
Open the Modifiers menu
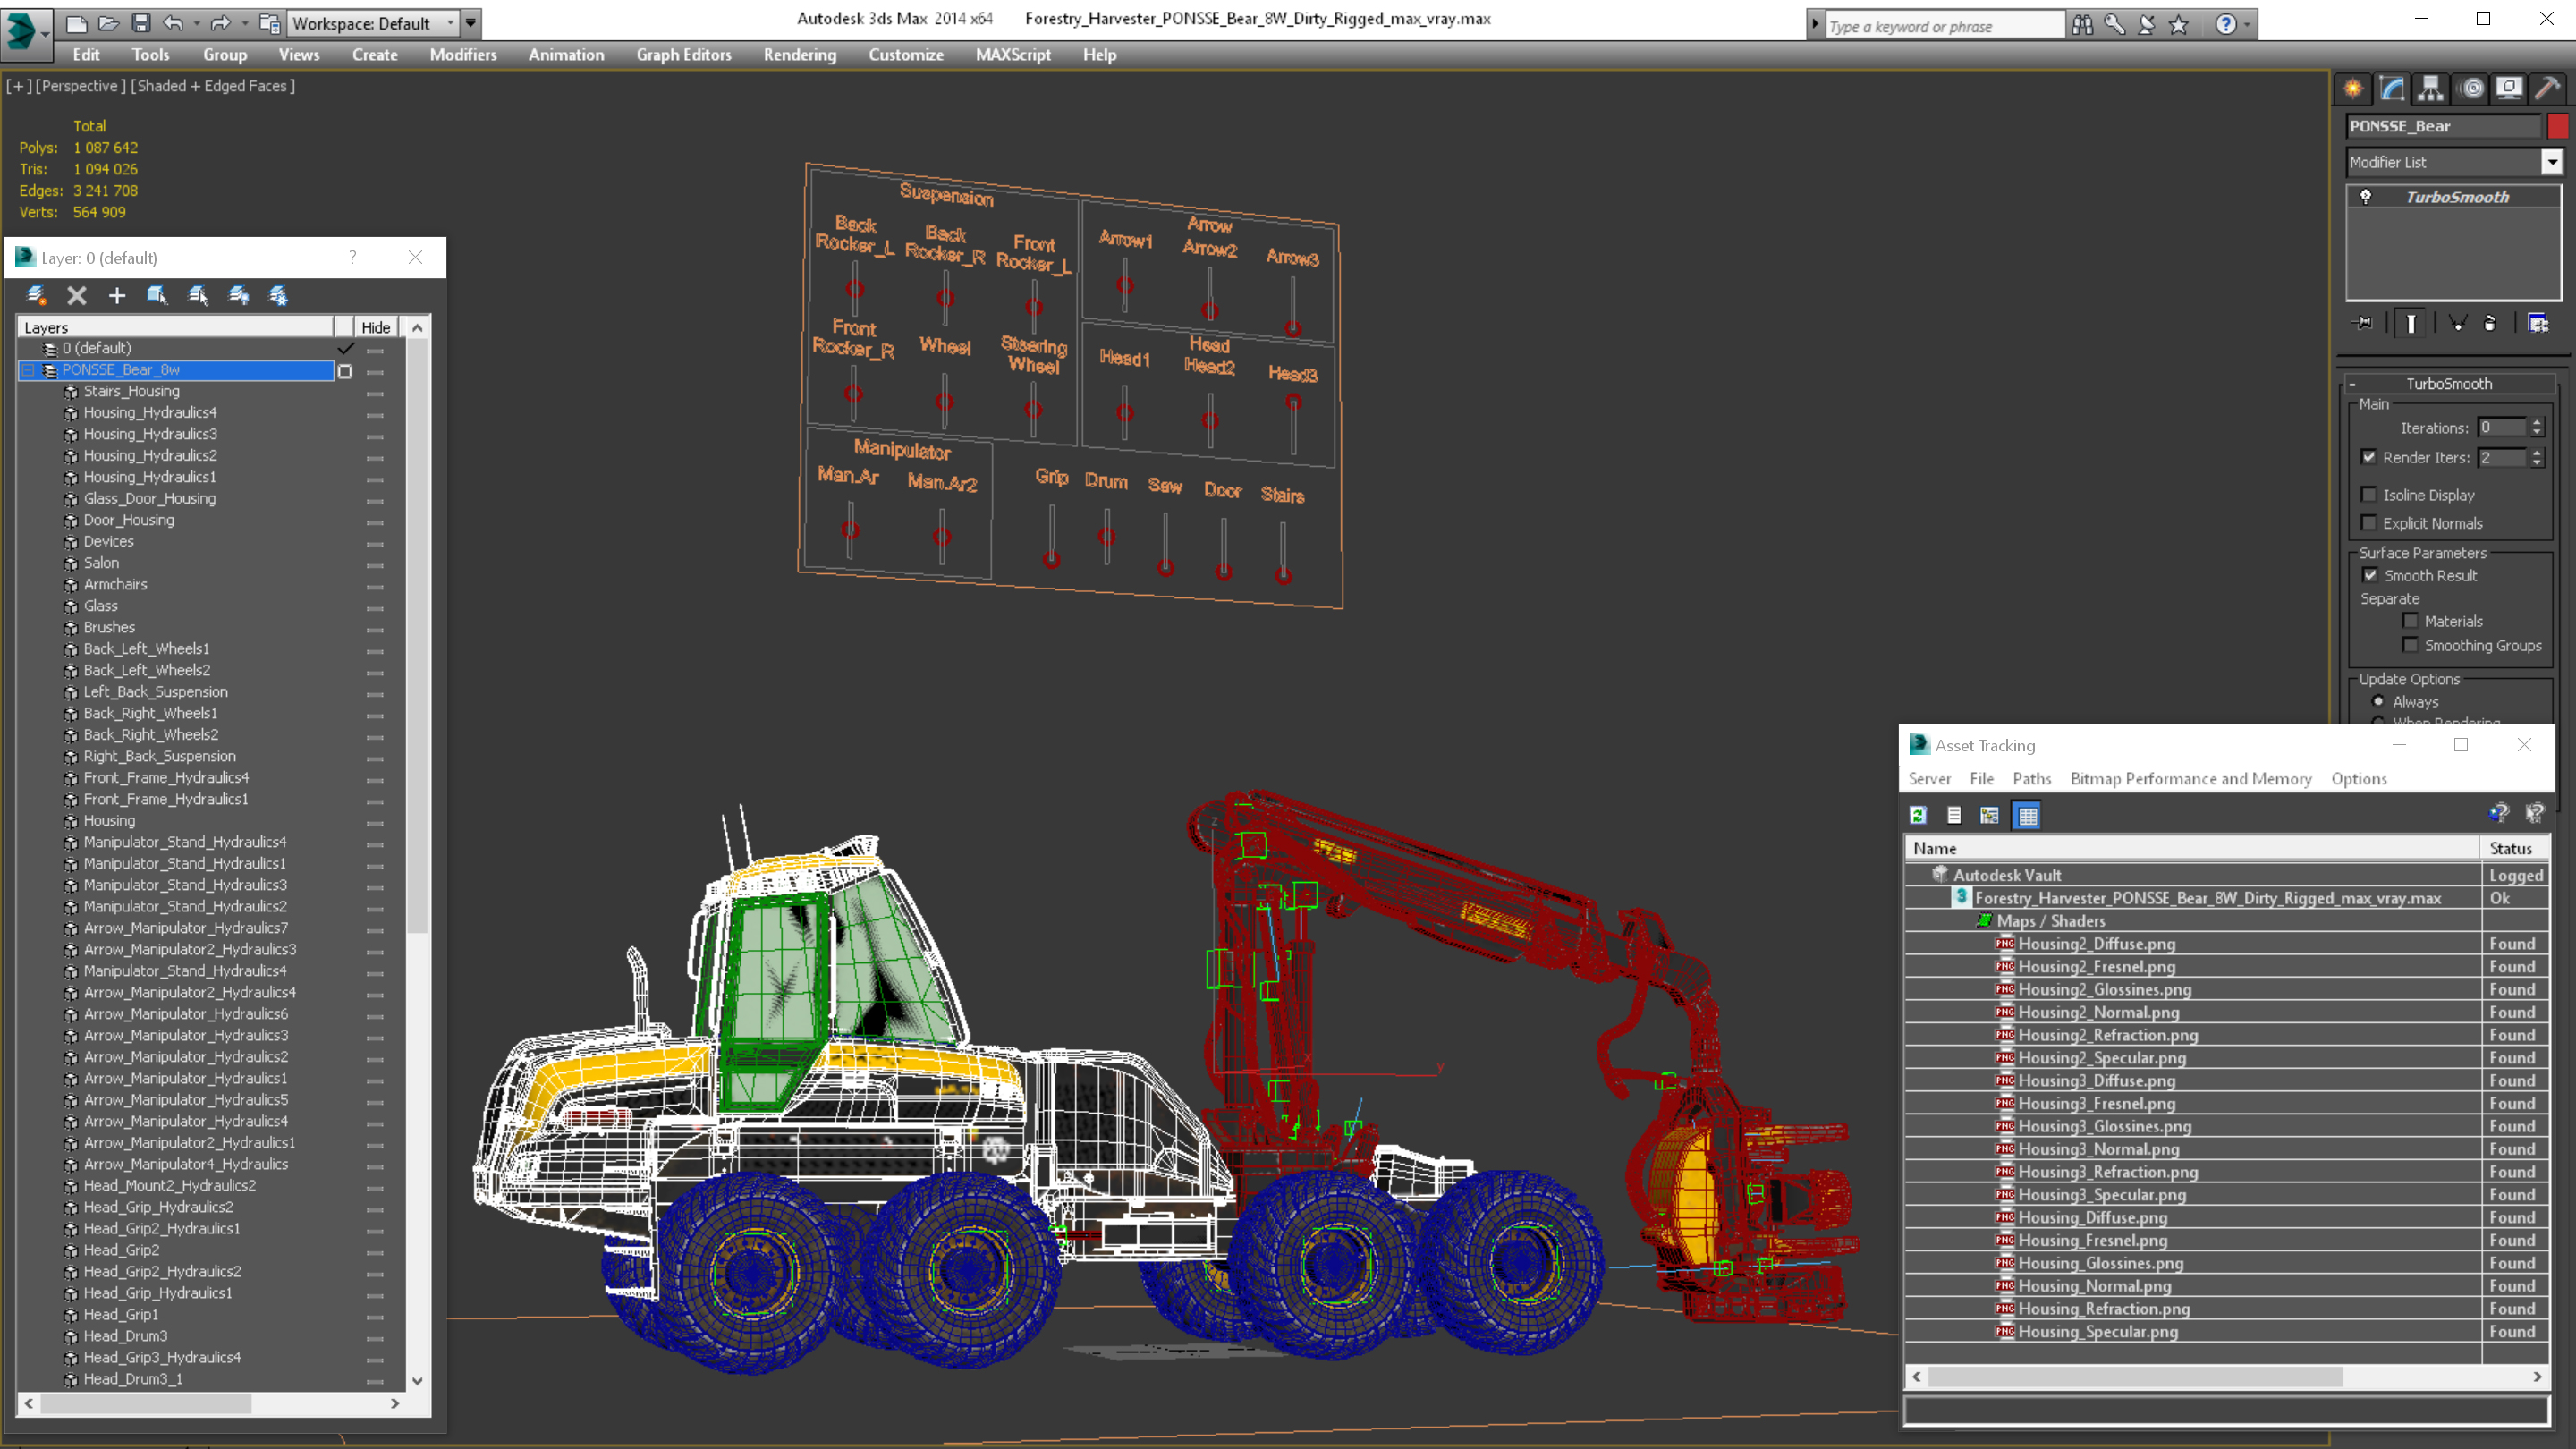[x=463, y=55]
